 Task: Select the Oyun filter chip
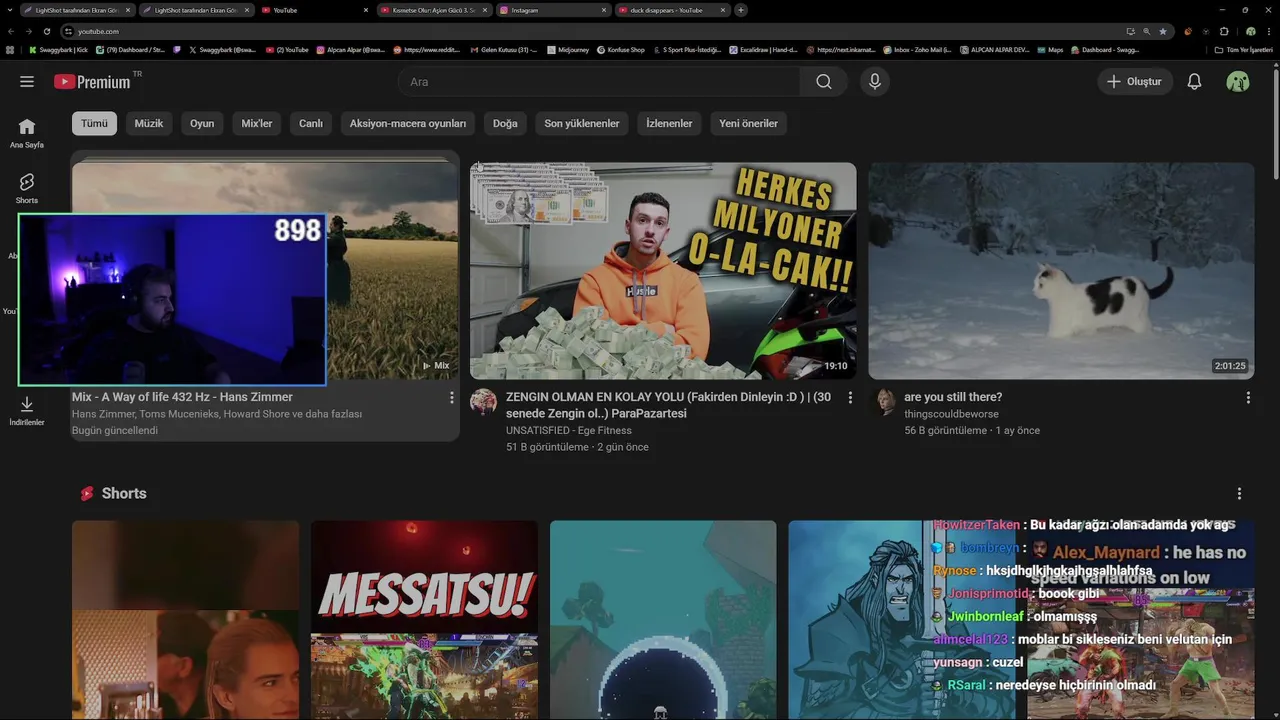coord(202,123)
